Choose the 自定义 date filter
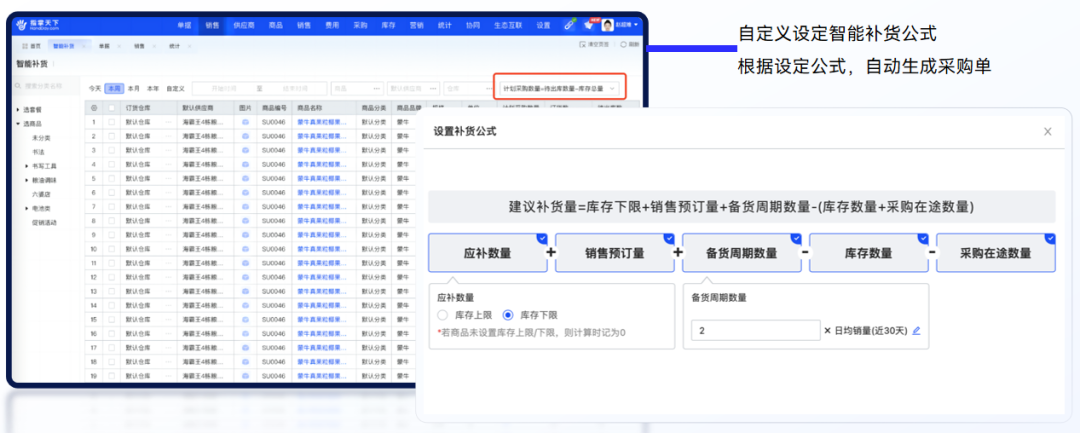Viewport: 1080px width, 433px height. coord(176,89)
